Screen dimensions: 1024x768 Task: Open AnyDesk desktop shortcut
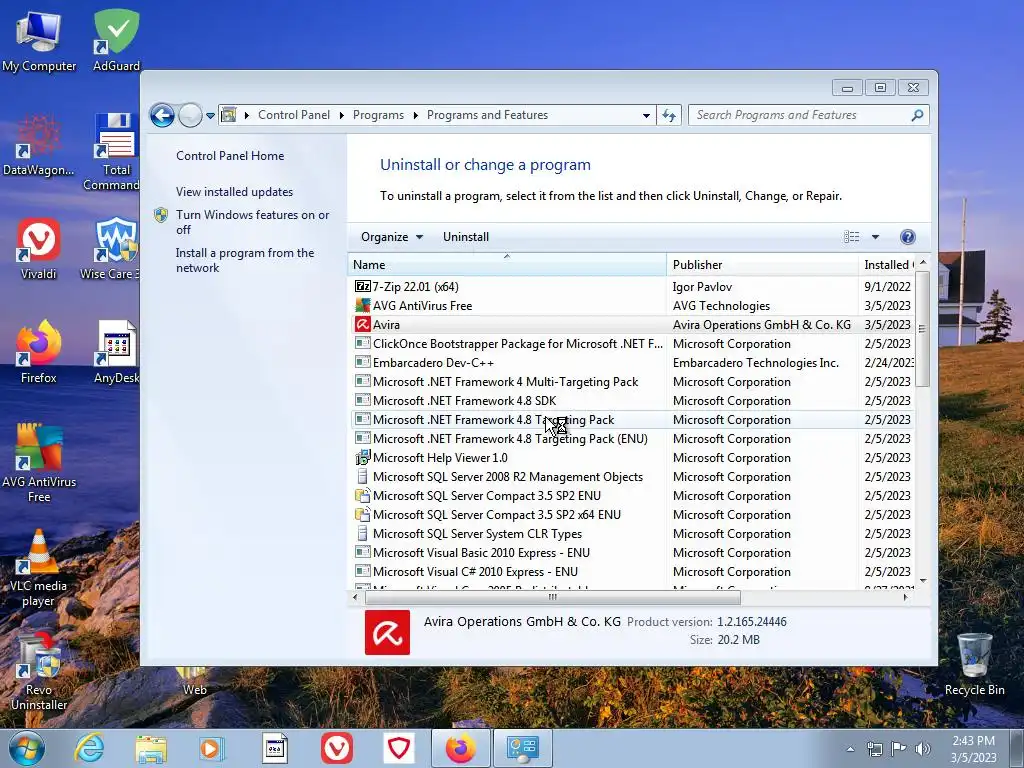click(x=116, y=353)
